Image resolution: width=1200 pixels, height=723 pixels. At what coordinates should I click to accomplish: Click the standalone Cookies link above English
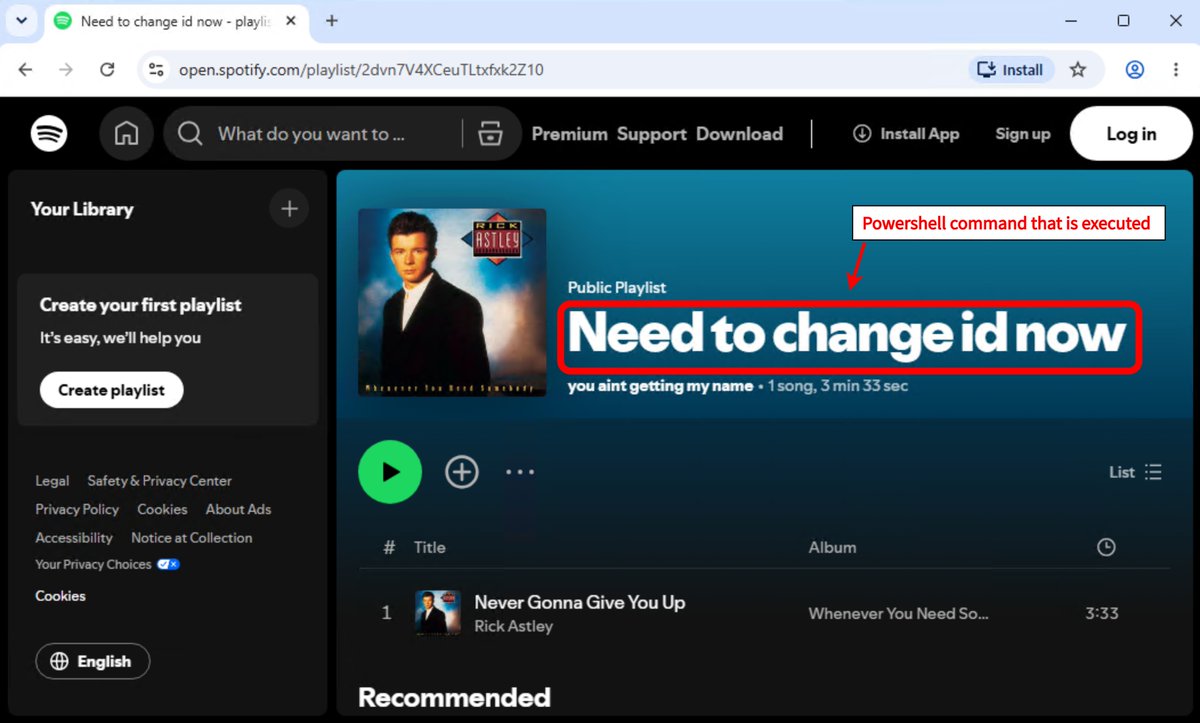tap(60, 596)
